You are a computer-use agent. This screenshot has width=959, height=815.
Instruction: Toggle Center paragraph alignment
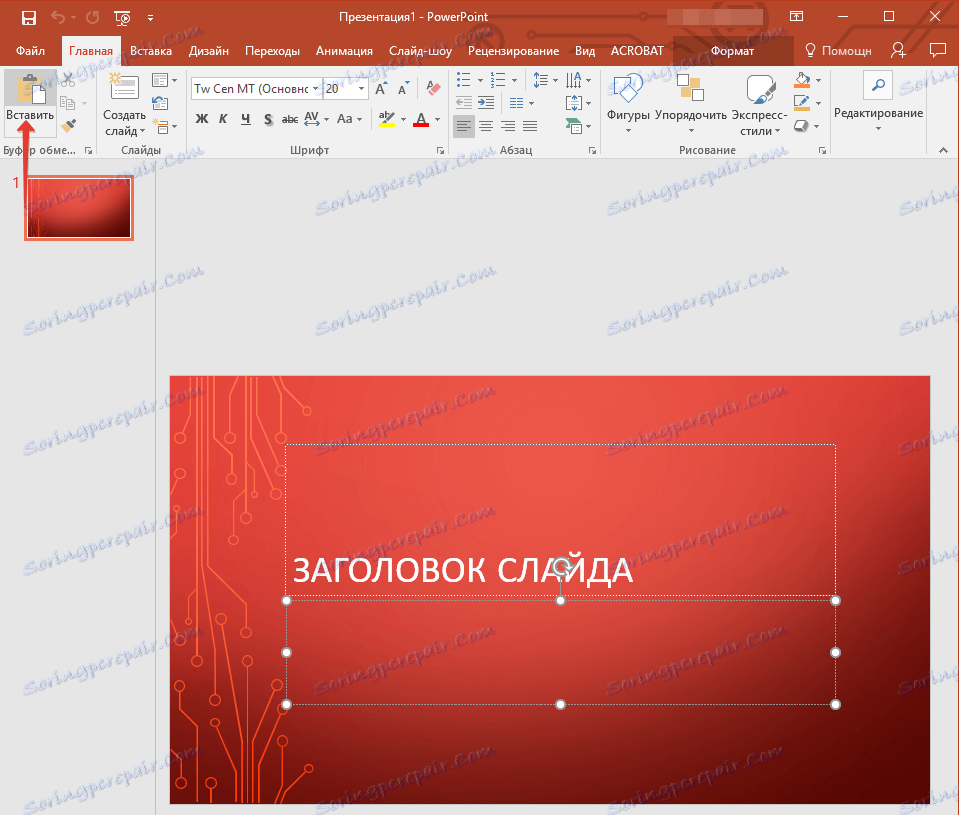pyautogui.click(x=486, y=127)
